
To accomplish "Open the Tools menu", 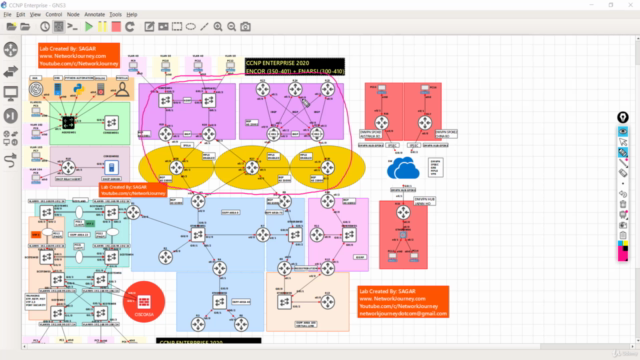I will pos(116,14).
